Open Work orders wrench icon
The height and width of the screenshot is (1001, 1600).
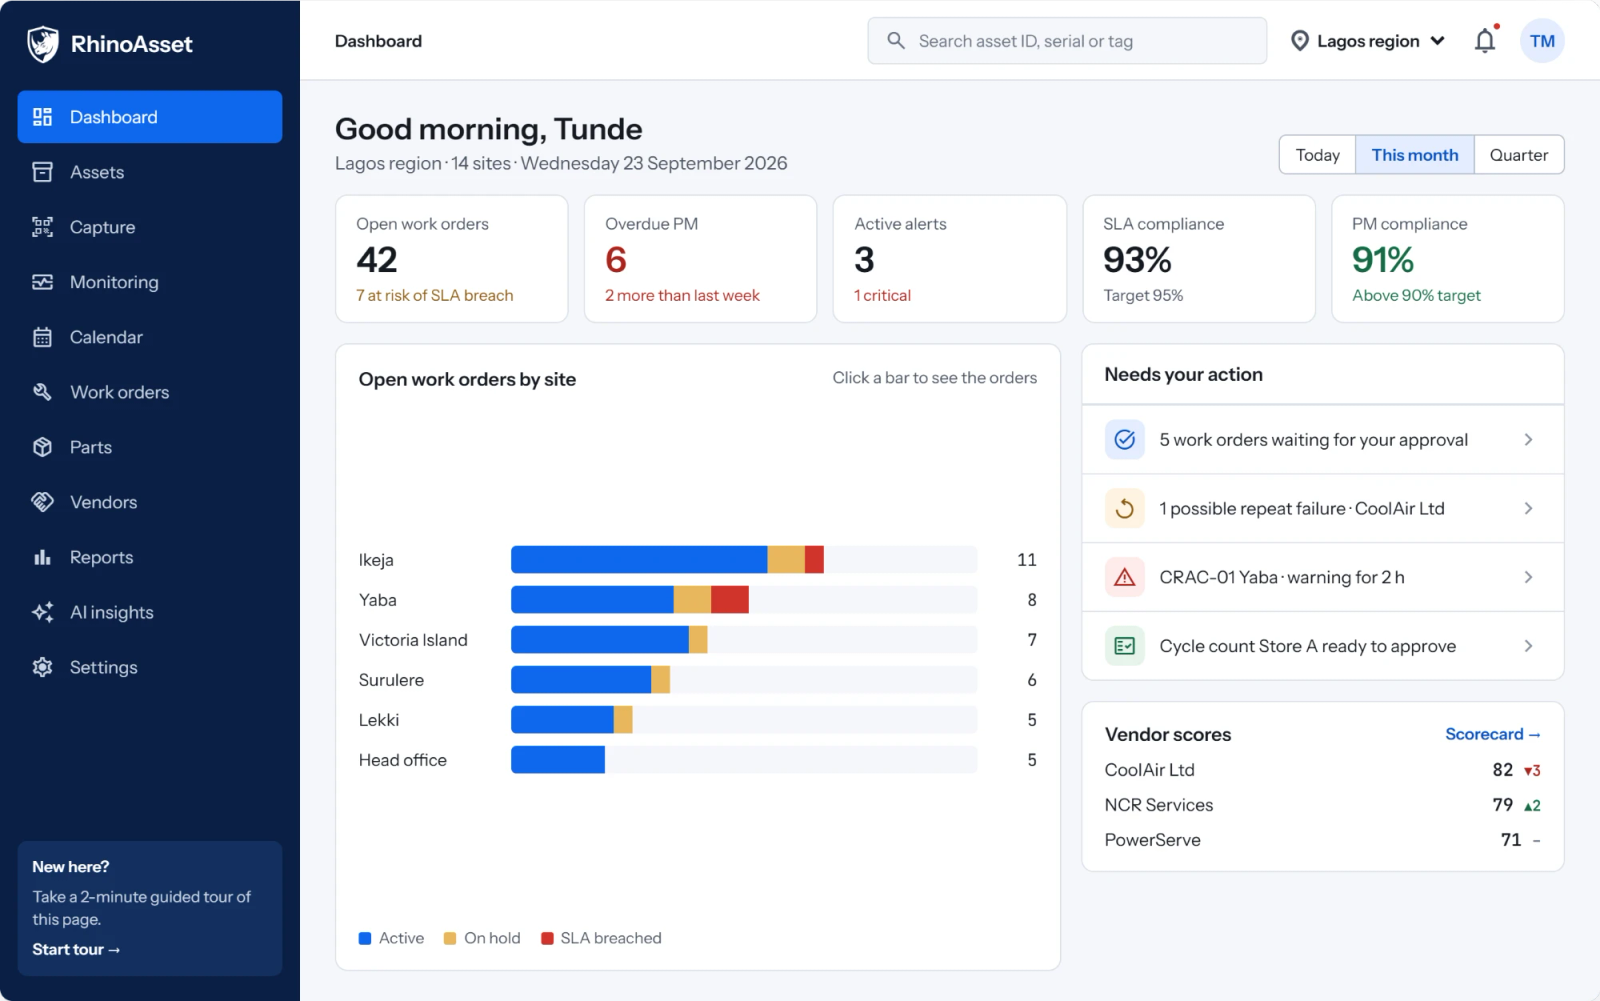pos(42,392)
